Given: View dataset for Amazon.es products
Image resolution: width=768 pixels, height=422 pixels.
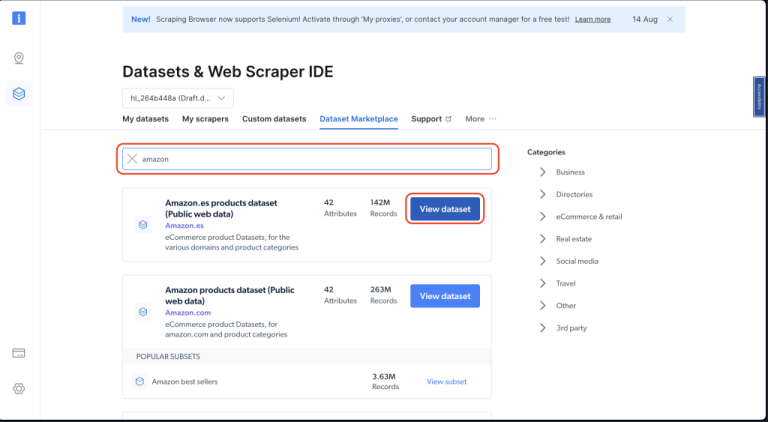Looking at the screenshot, I should [x=445, y=209].
